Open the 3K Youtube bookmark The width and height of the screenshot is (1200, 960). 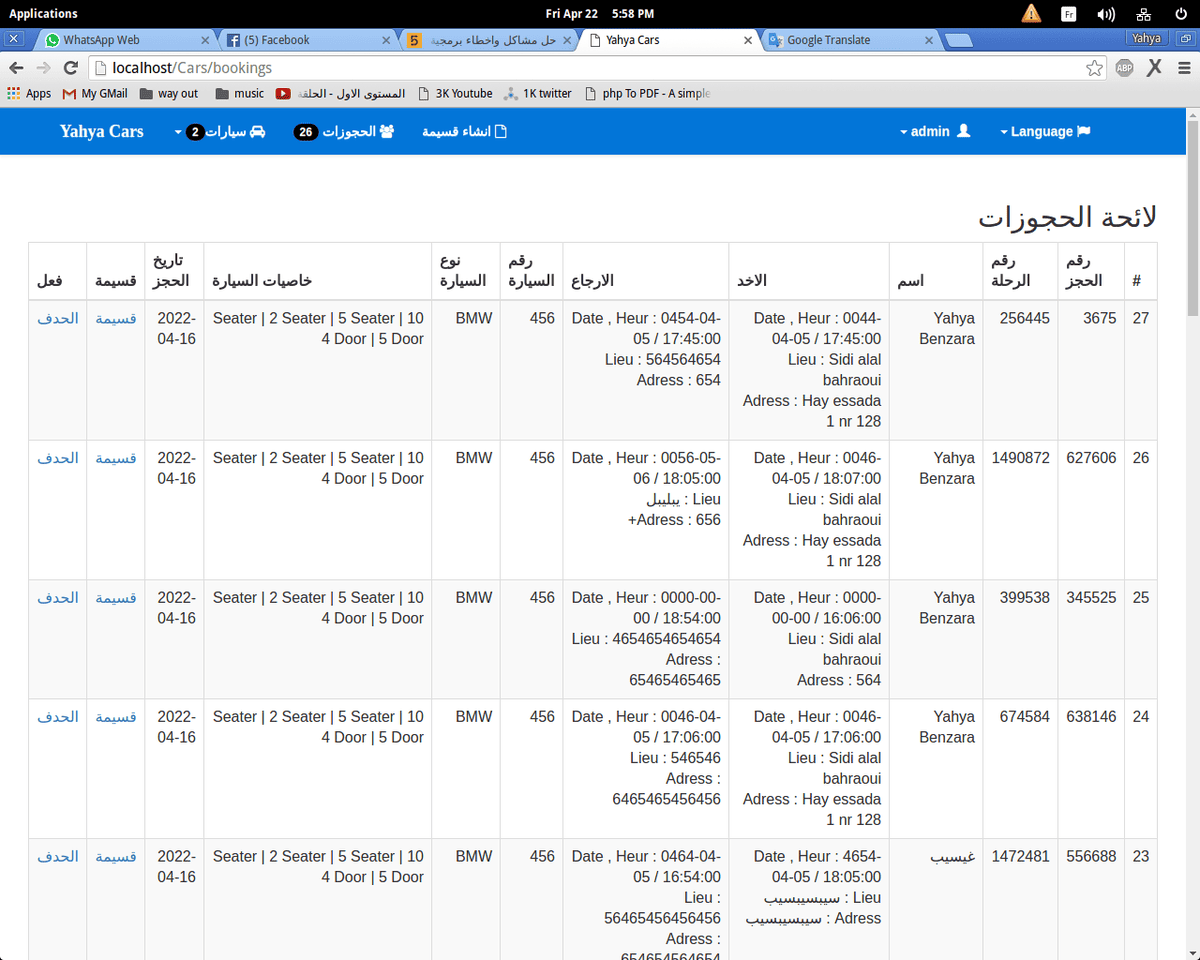[x=455, y=93]
